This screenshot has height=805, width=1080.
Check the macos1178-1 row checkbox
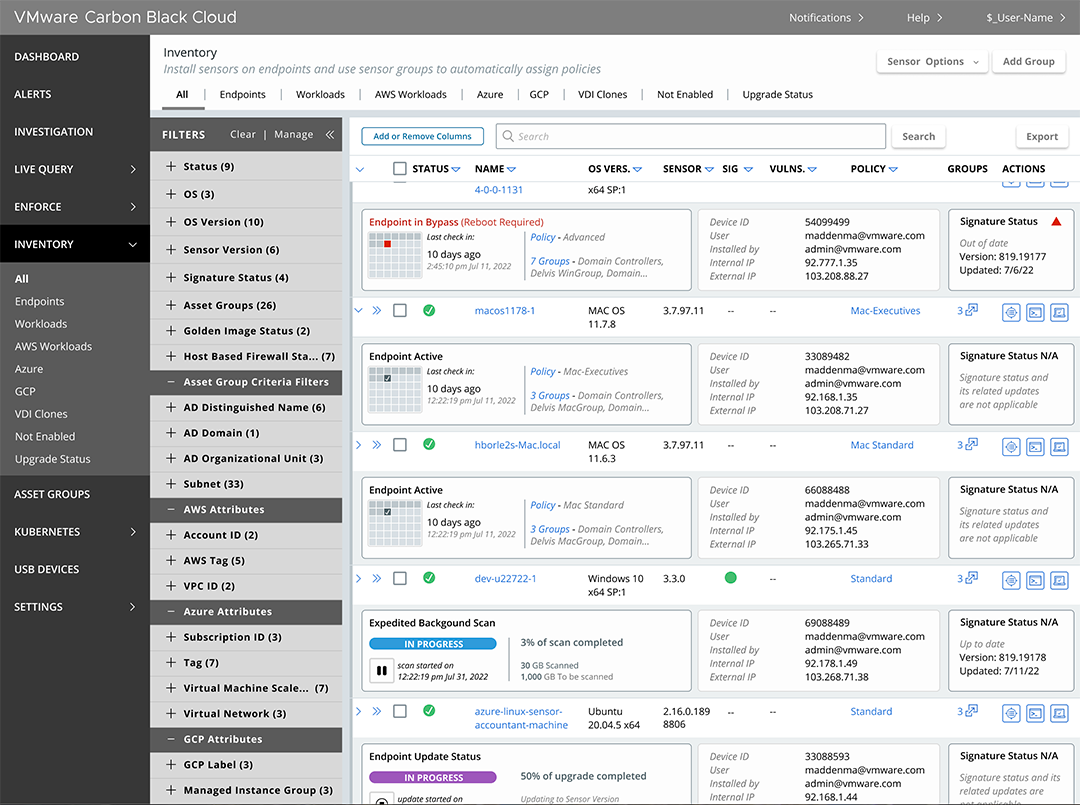point(399,311)
